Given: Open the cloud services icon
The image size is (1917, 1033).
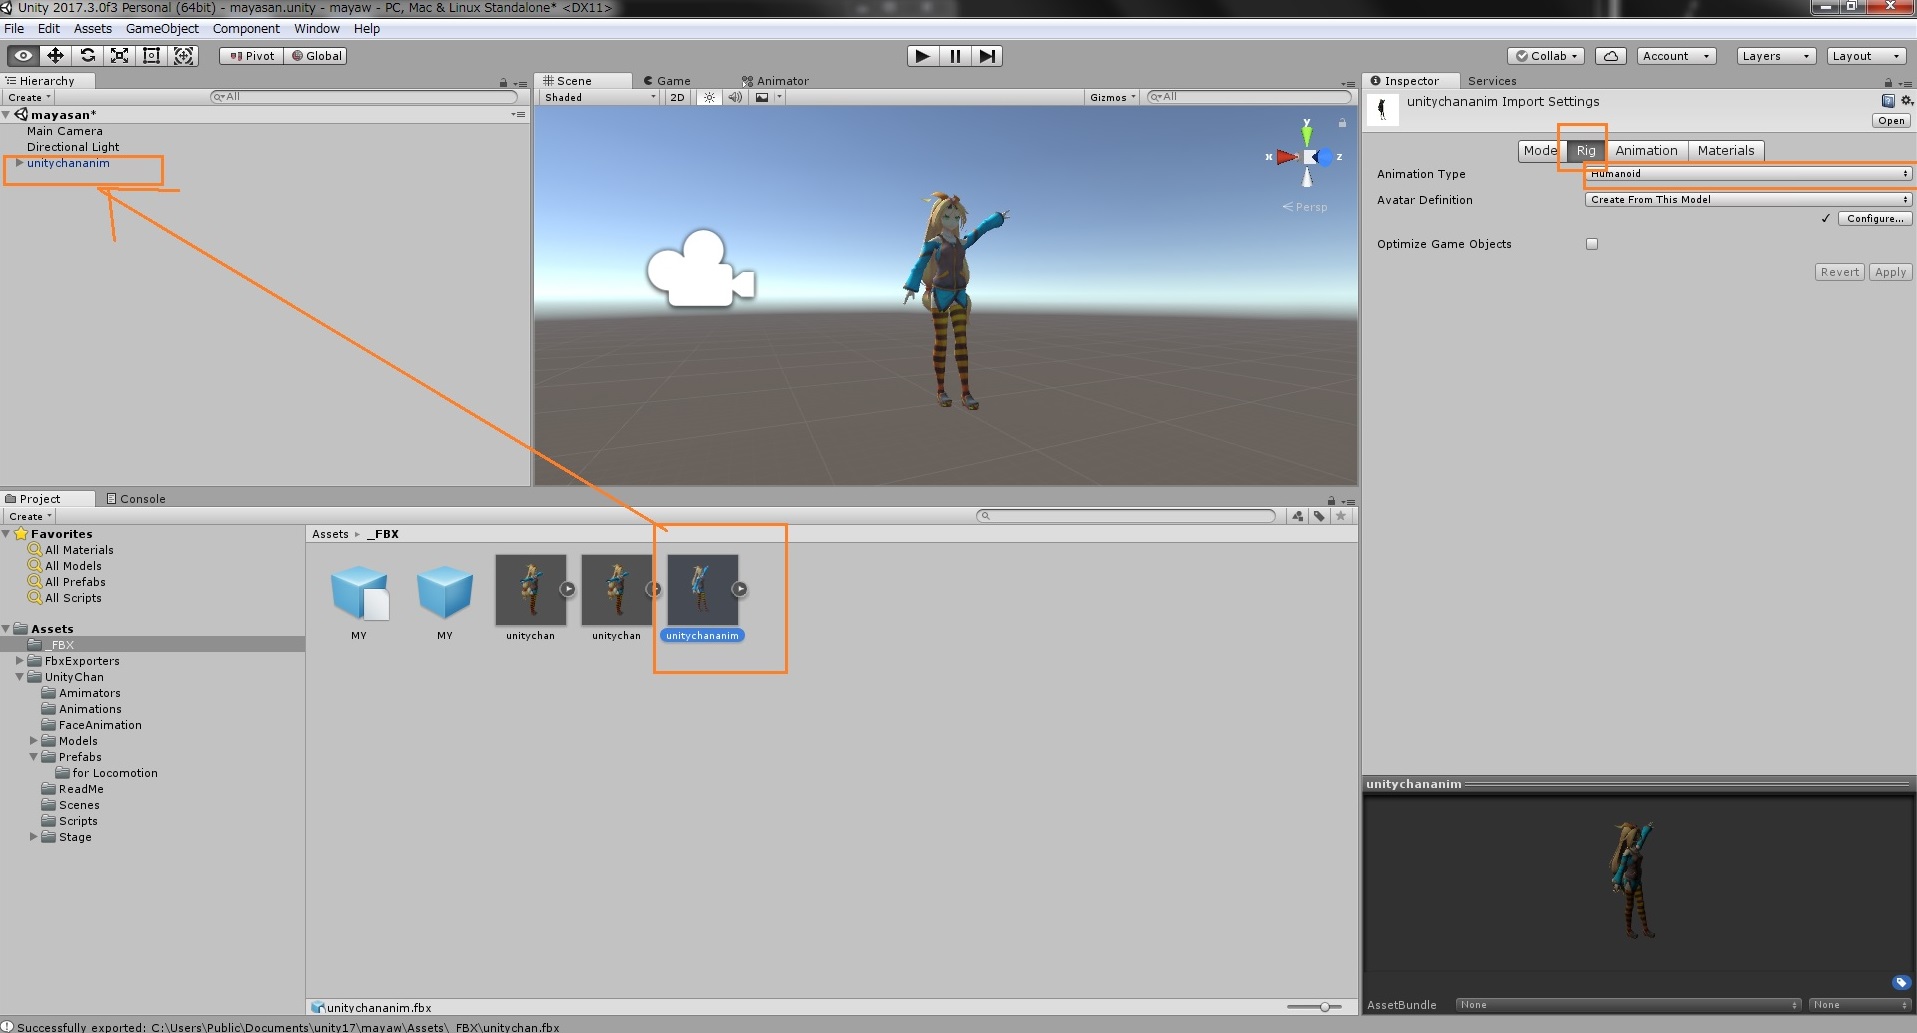Looking at the screenshot, I should [x=1610, y=56].
